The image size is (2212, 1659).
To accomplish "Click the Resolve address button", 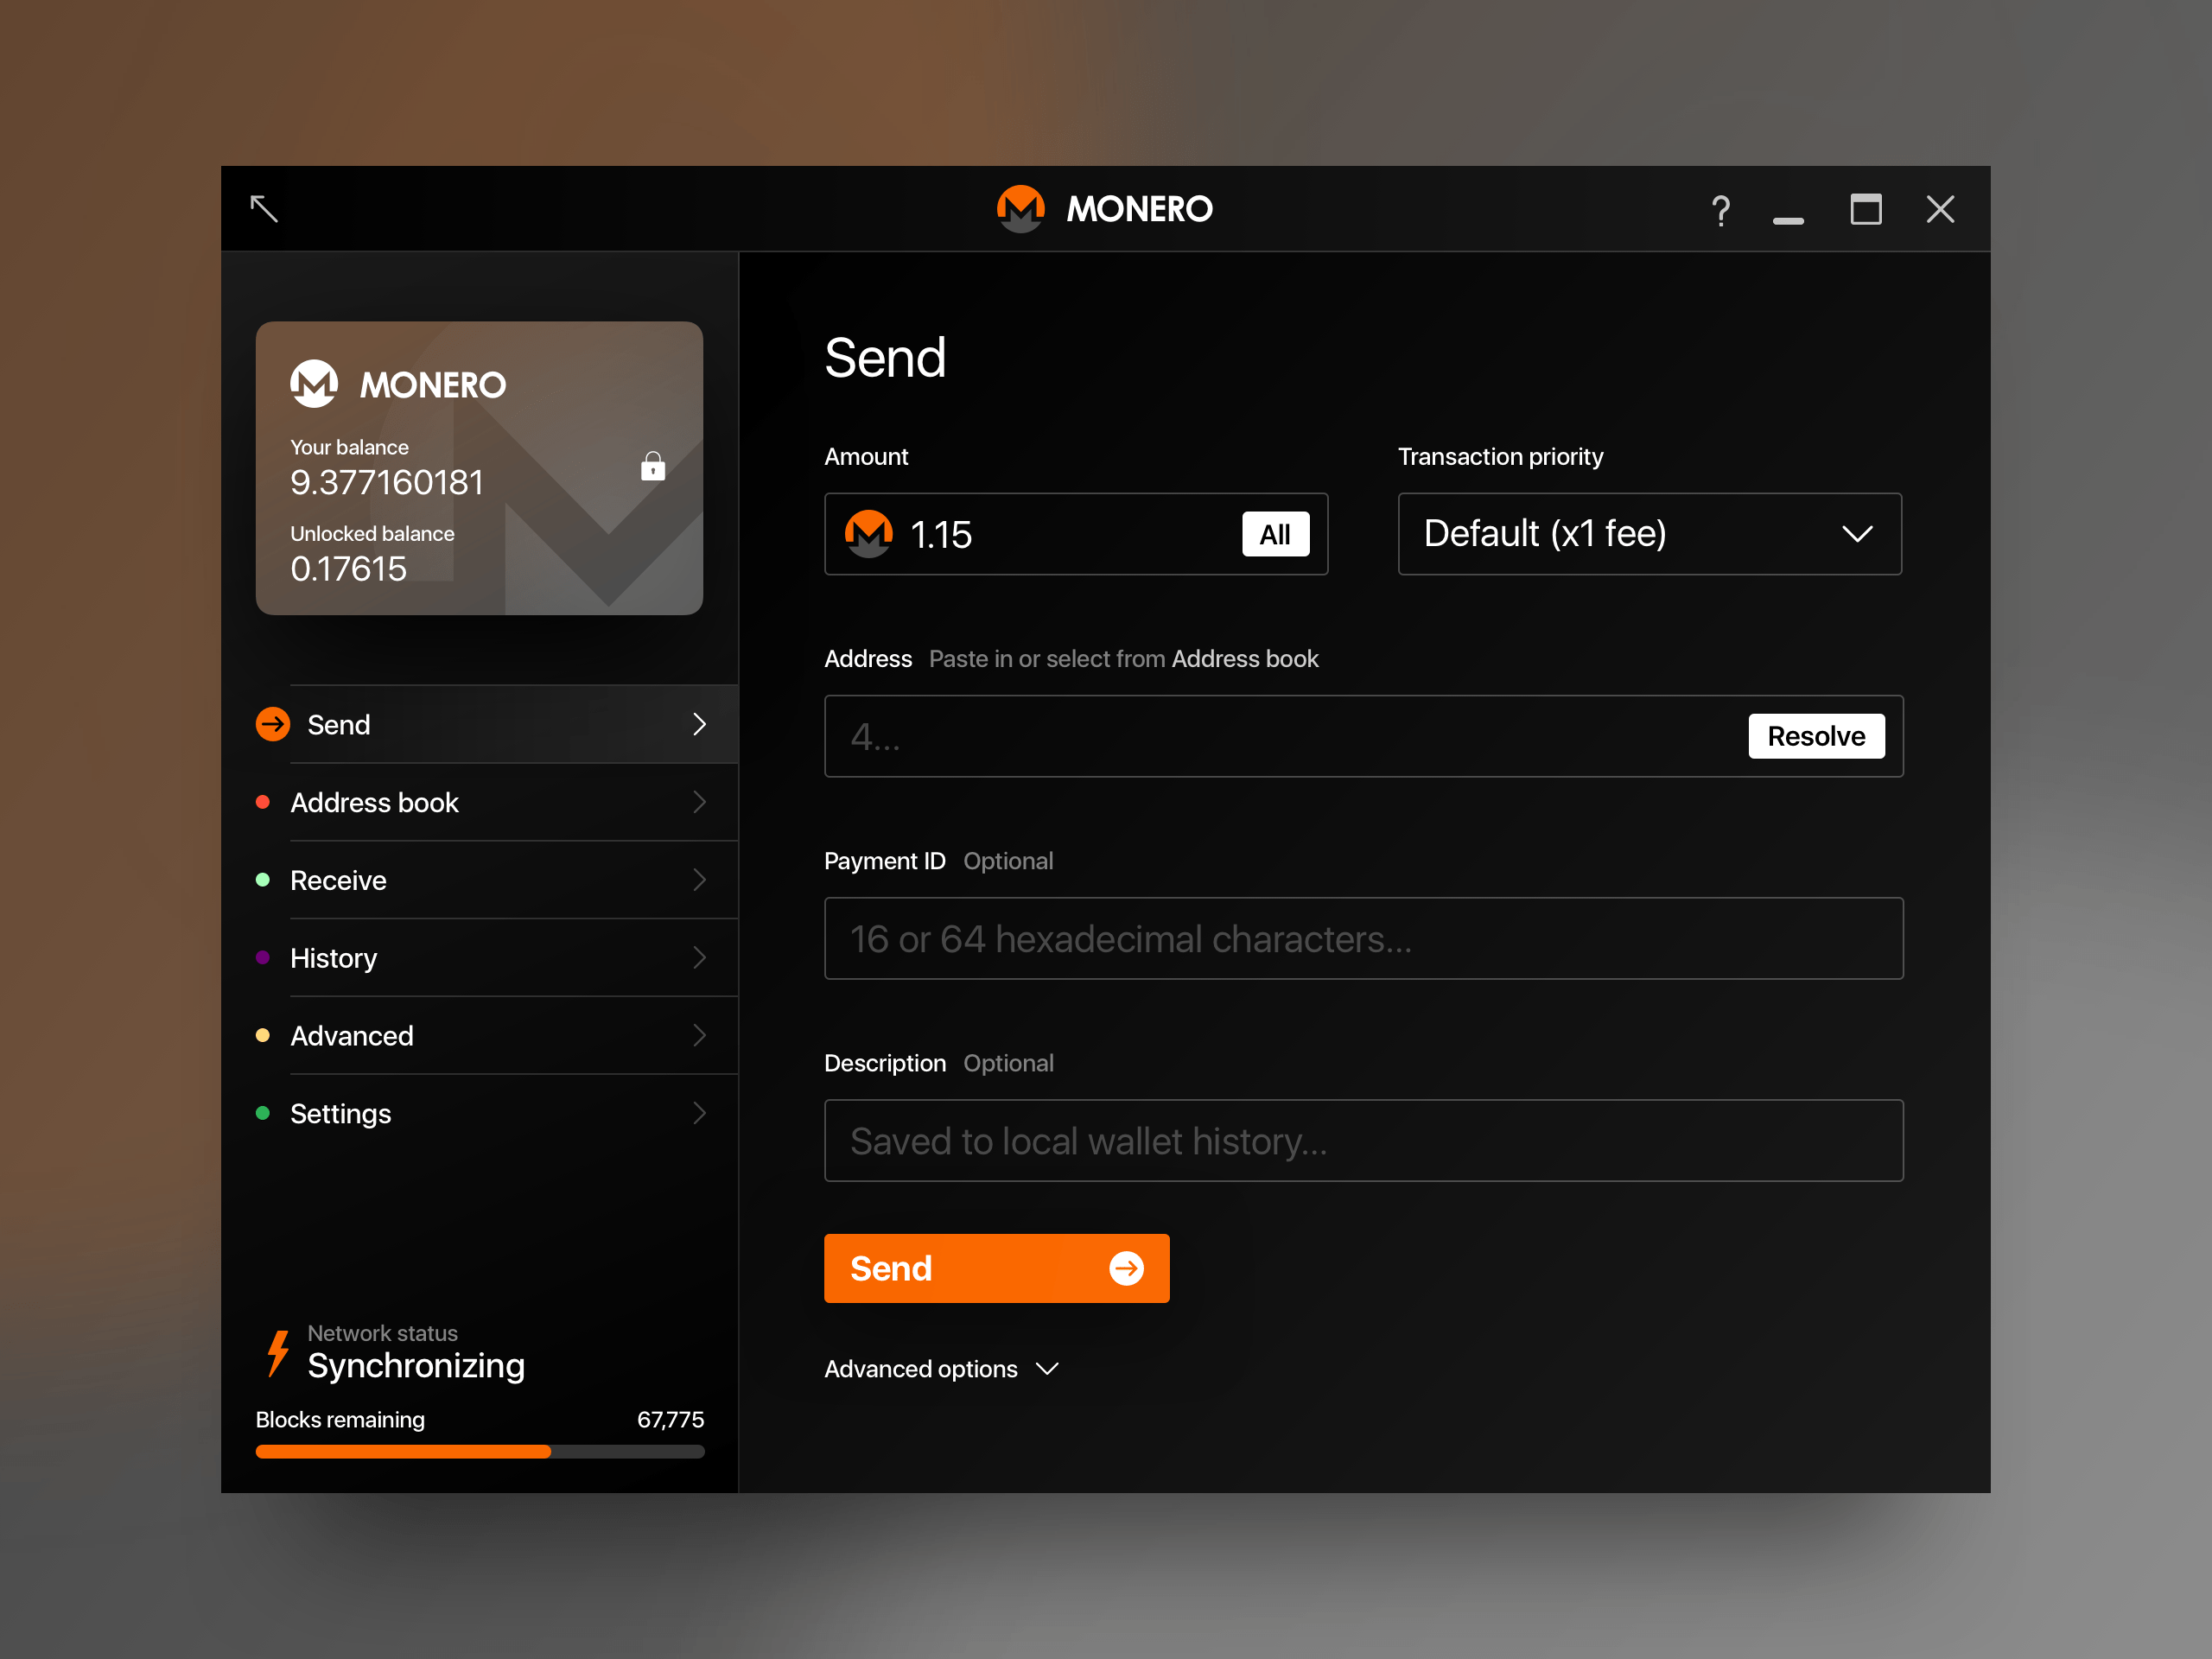I will [x=1815, y=736].
